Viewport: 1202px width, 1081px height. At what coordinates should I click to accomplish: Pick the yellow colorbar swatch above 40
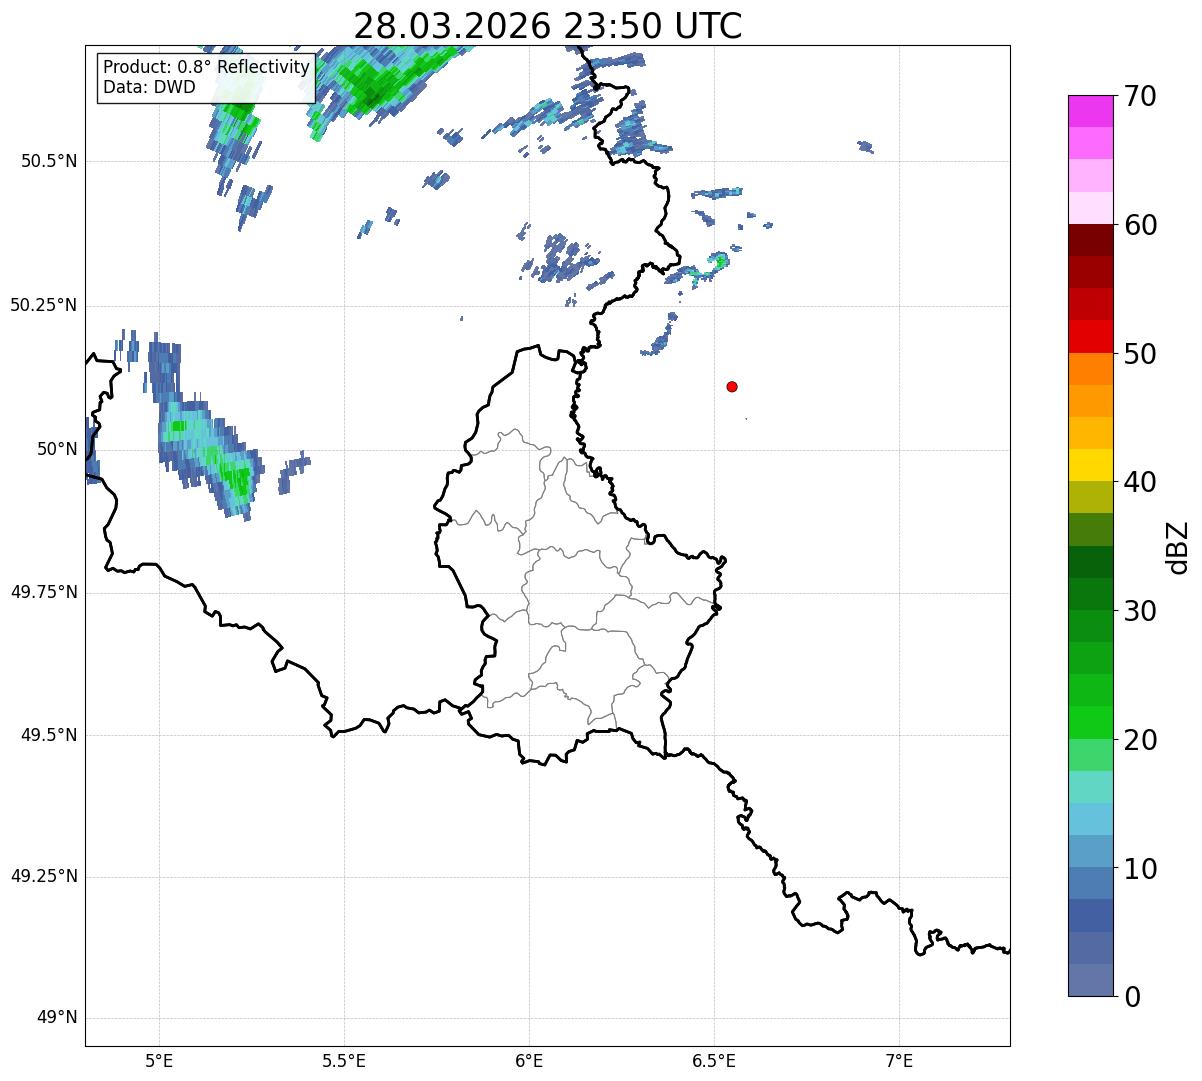1091,466
